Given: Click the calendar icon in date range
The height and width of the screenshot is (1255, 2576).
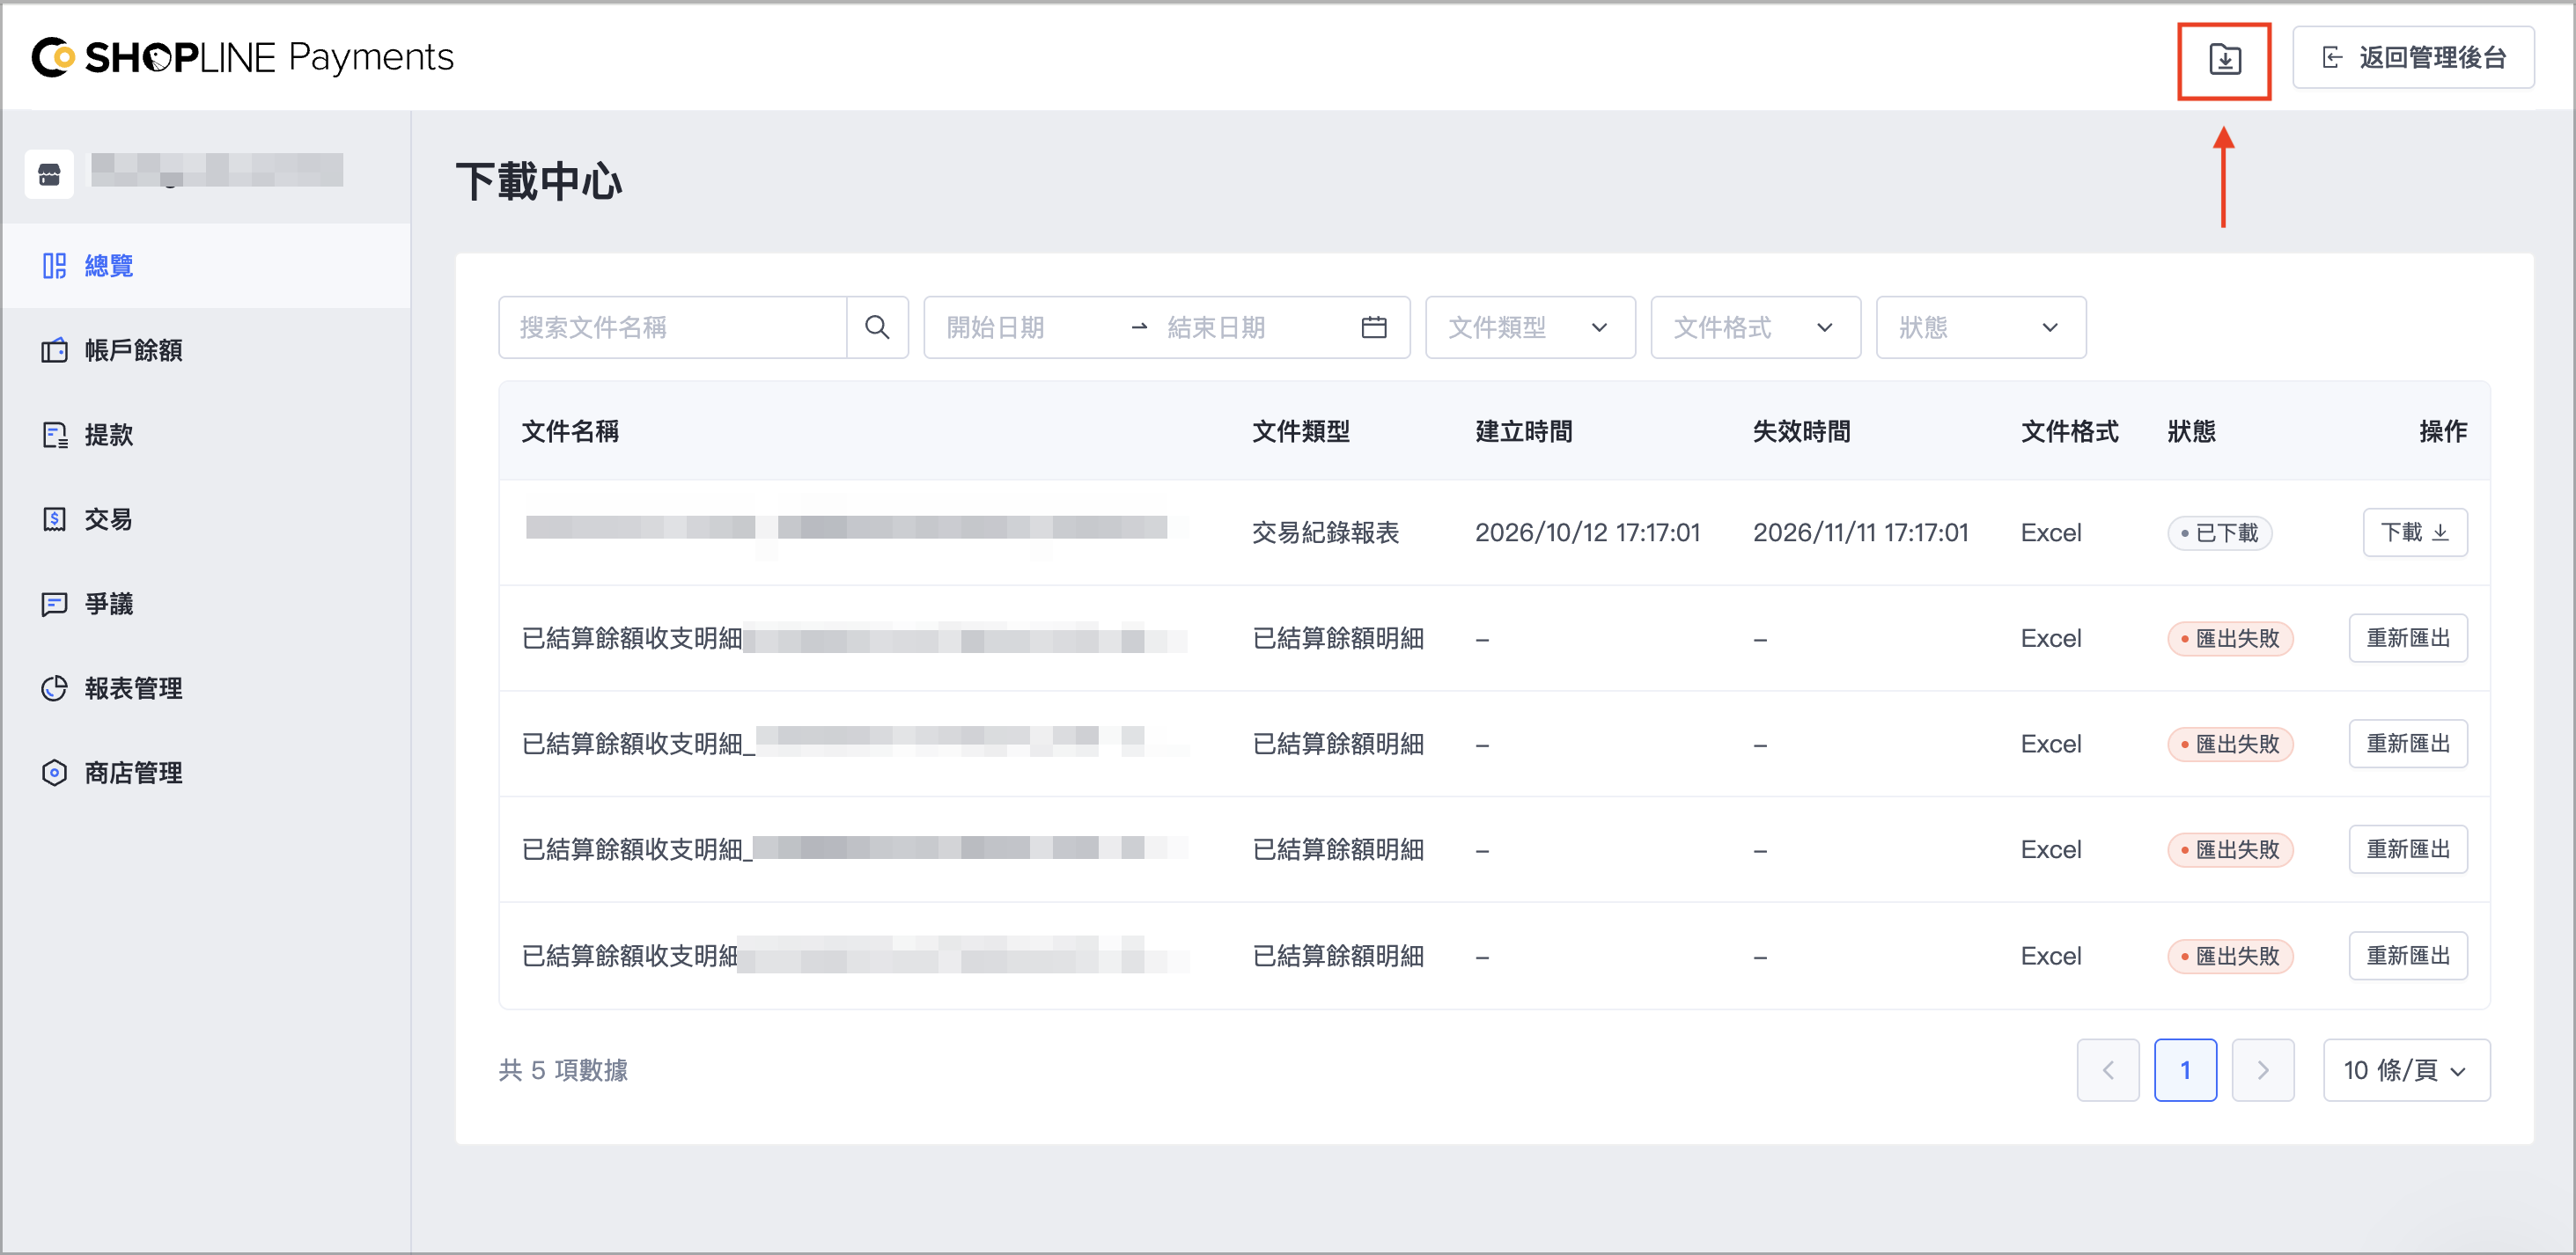Looking at the screenshot, I should 1374,327.
